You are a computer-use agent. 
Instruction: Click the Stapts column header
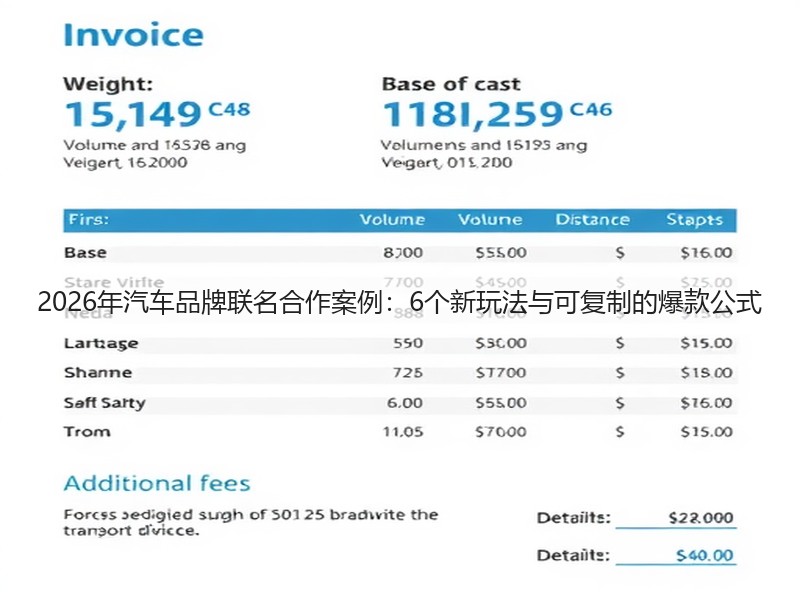(x=694, y=219)
